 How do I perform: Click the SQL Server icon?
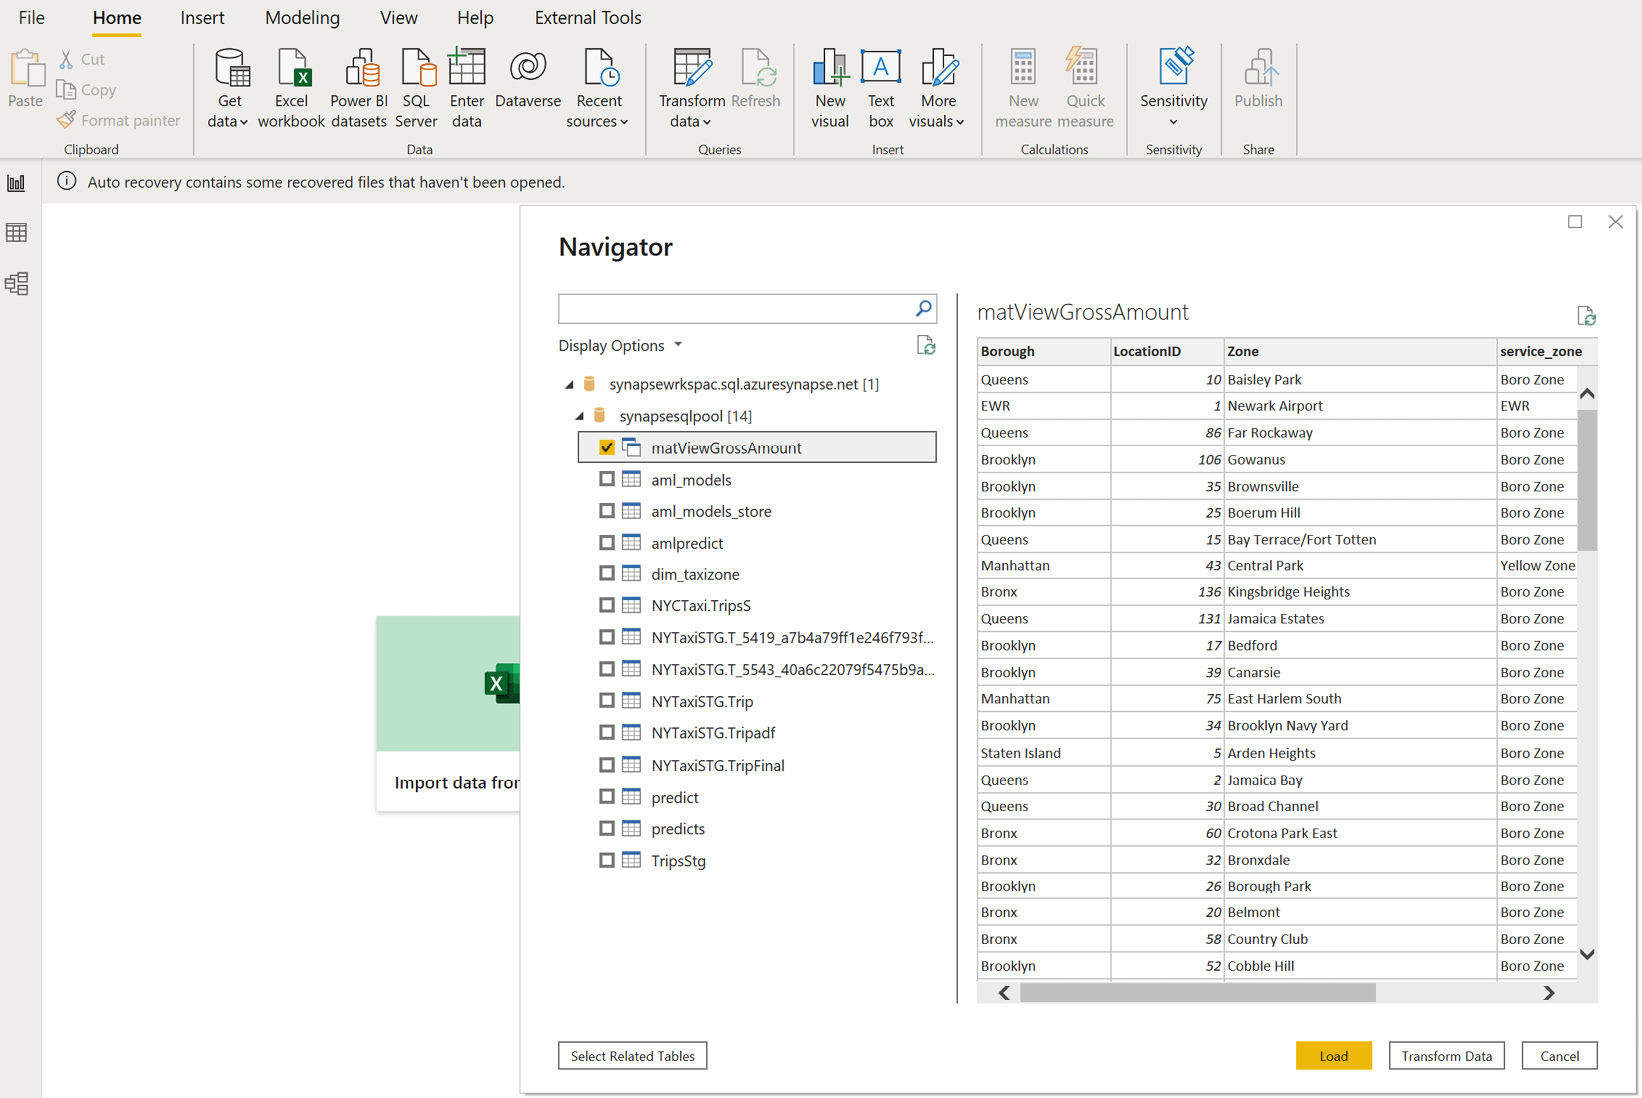click(x=417, y=68)
